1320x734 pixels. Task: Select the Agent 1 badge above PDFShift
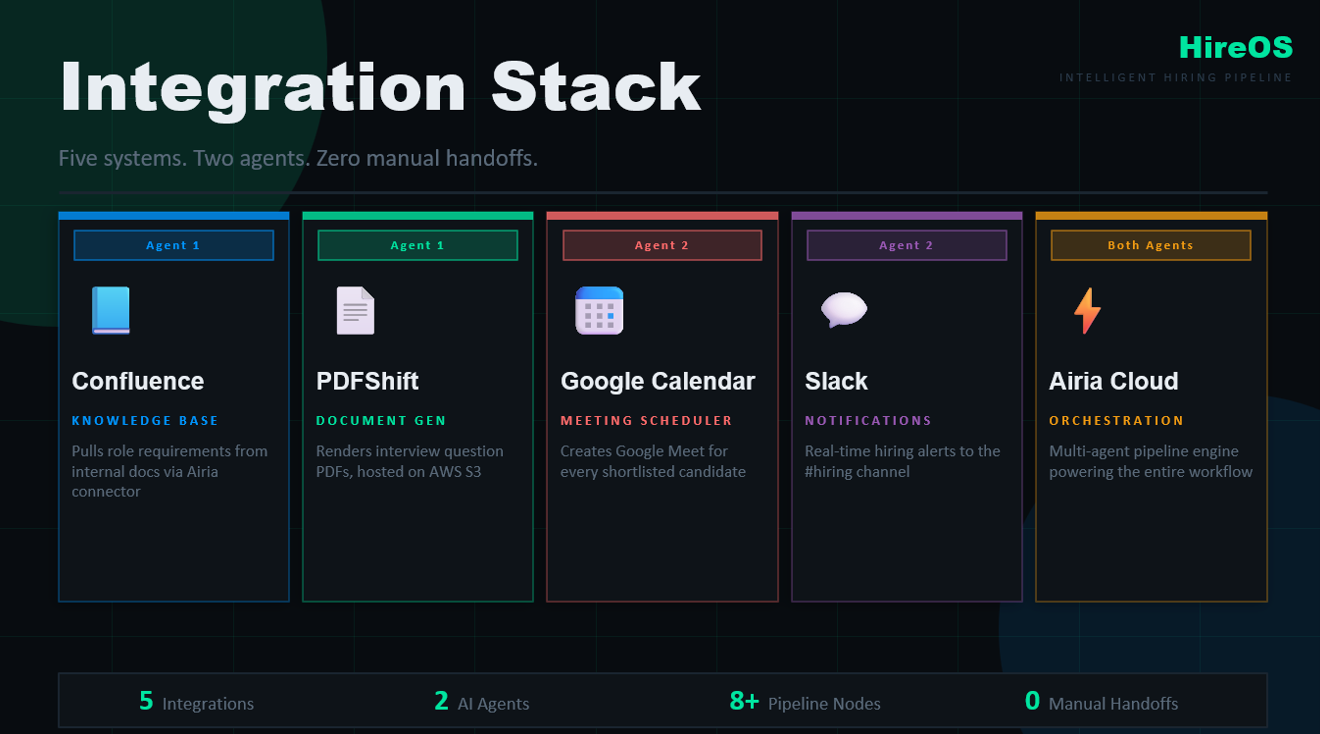pyautogui.click(x=418, y=245)
